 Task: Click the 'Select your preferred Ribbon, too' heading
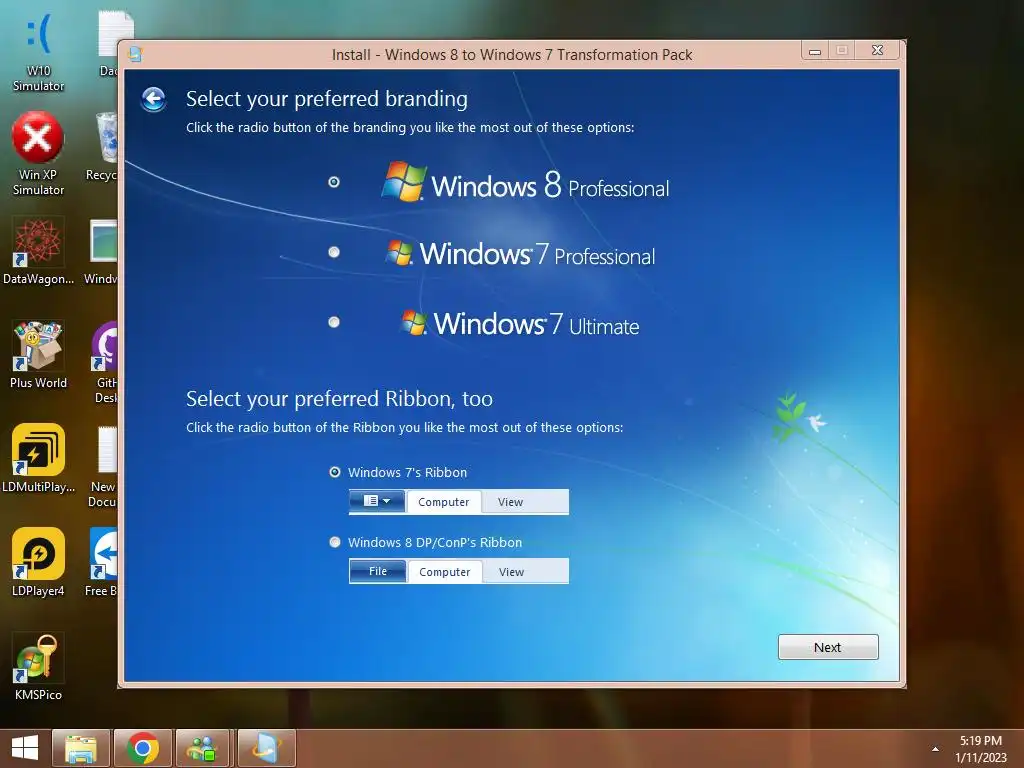339,398
